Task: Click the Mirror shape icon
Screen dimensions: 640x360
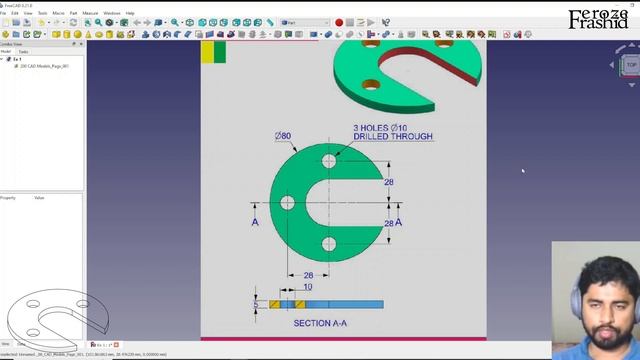Action: 167,35
